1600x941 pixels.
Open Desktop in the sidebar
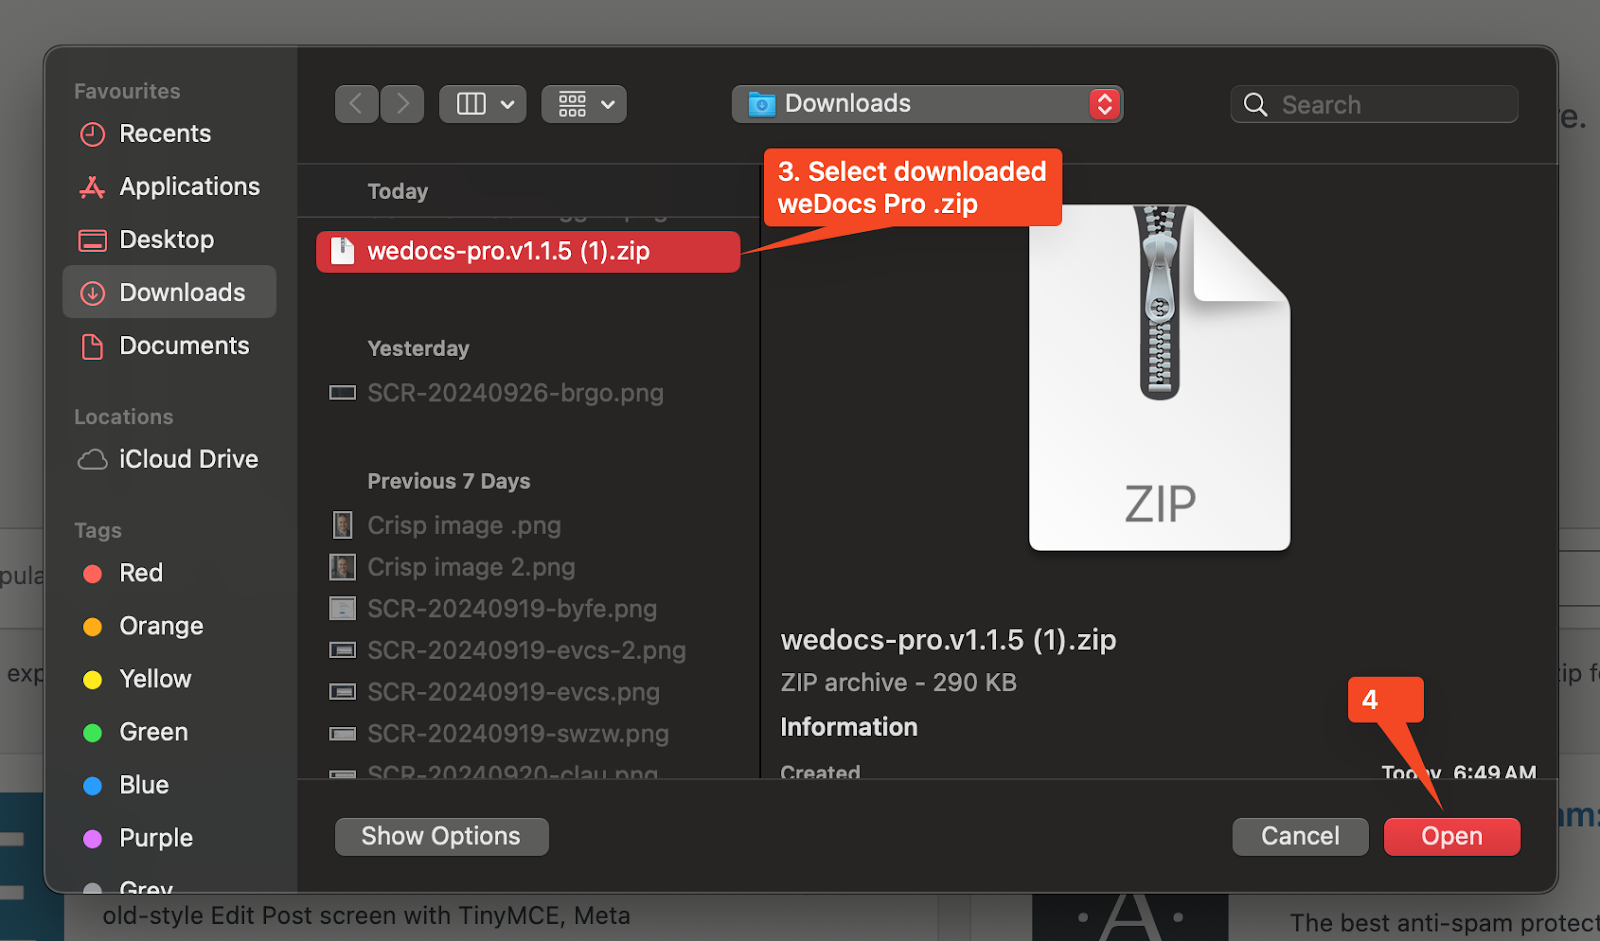[x=166, y=240]
